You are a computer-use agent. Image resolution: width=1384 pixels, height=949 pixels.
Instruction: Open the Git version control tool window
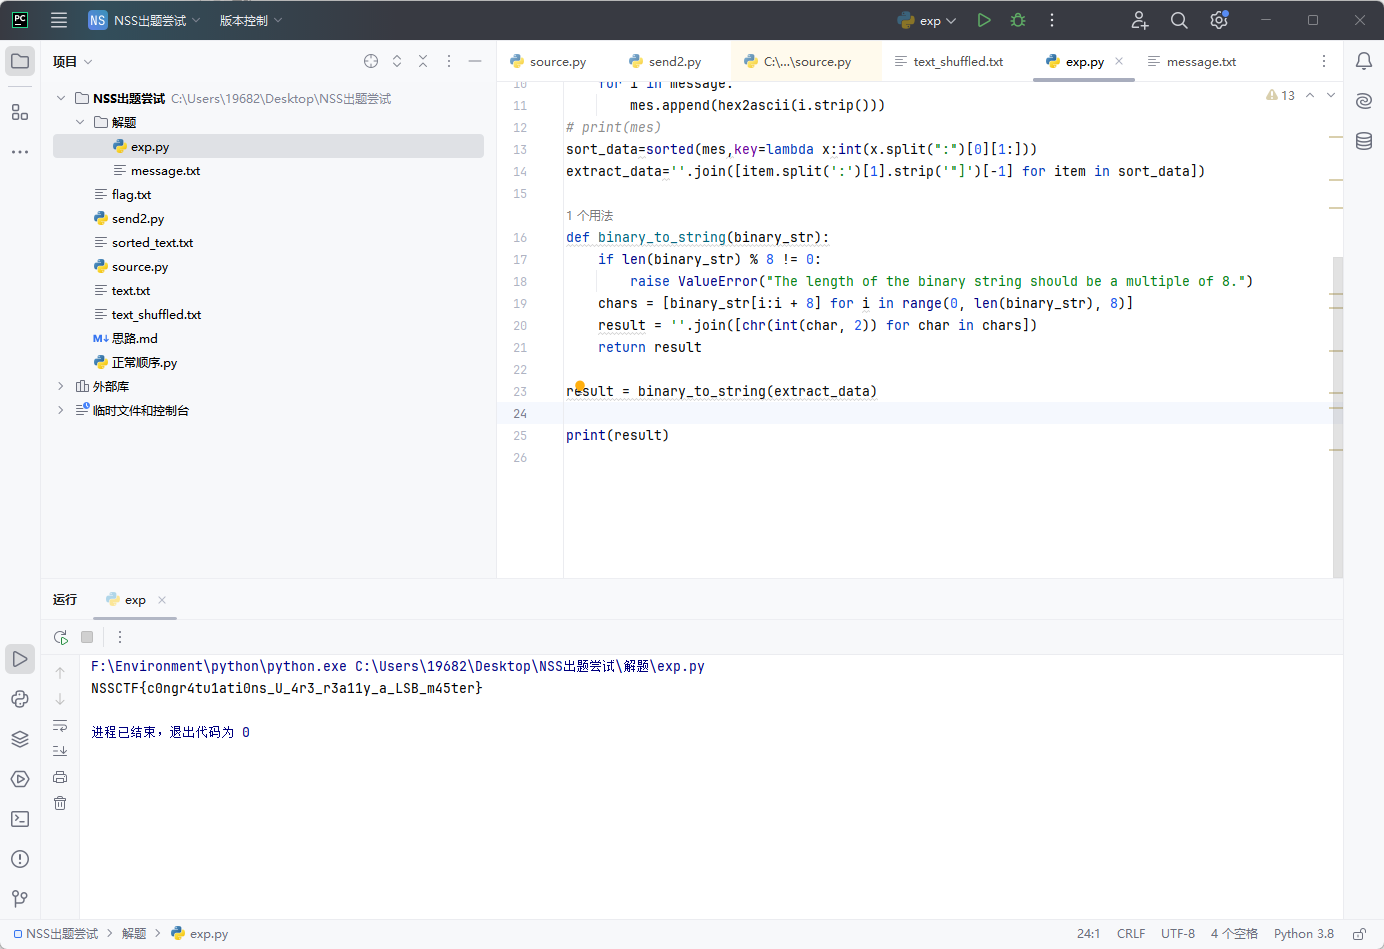[20, 899]
